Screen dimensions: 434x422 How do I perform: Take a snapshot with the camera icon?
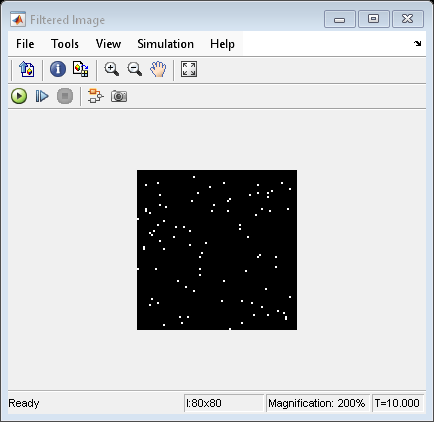coord(119,96)
